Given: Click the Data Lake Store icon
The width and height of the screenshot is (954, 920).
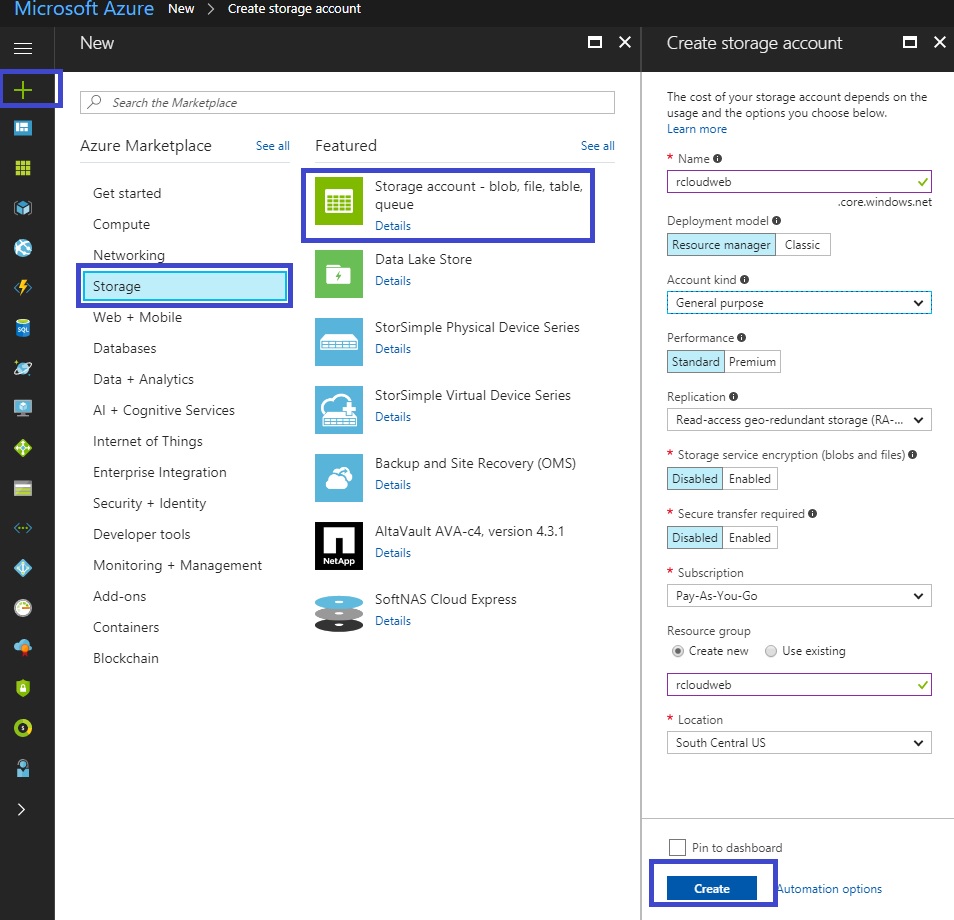Looking at the screenshot, I should pos(339,273).
